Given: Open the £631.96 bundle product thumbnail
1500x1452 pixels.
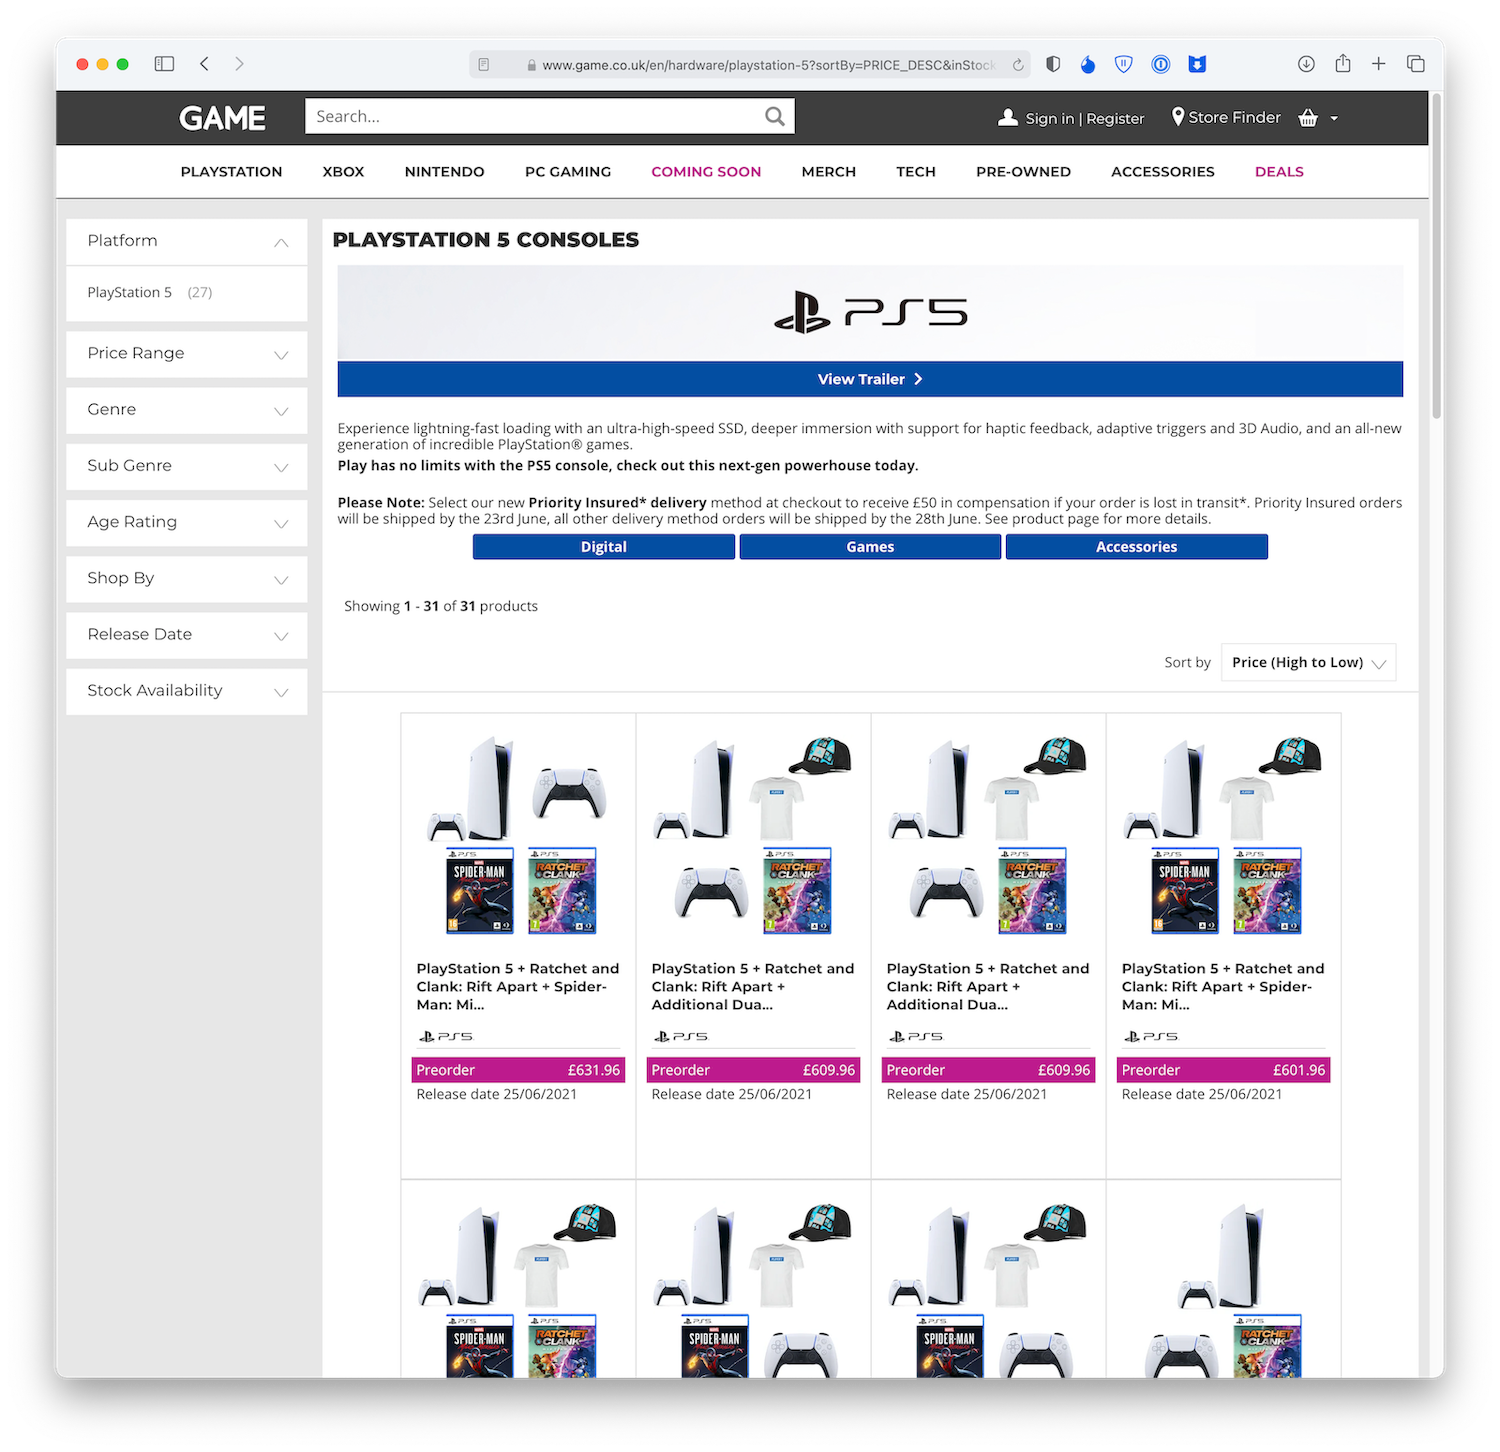Looking at the screenshot, I should coord(518,835).
